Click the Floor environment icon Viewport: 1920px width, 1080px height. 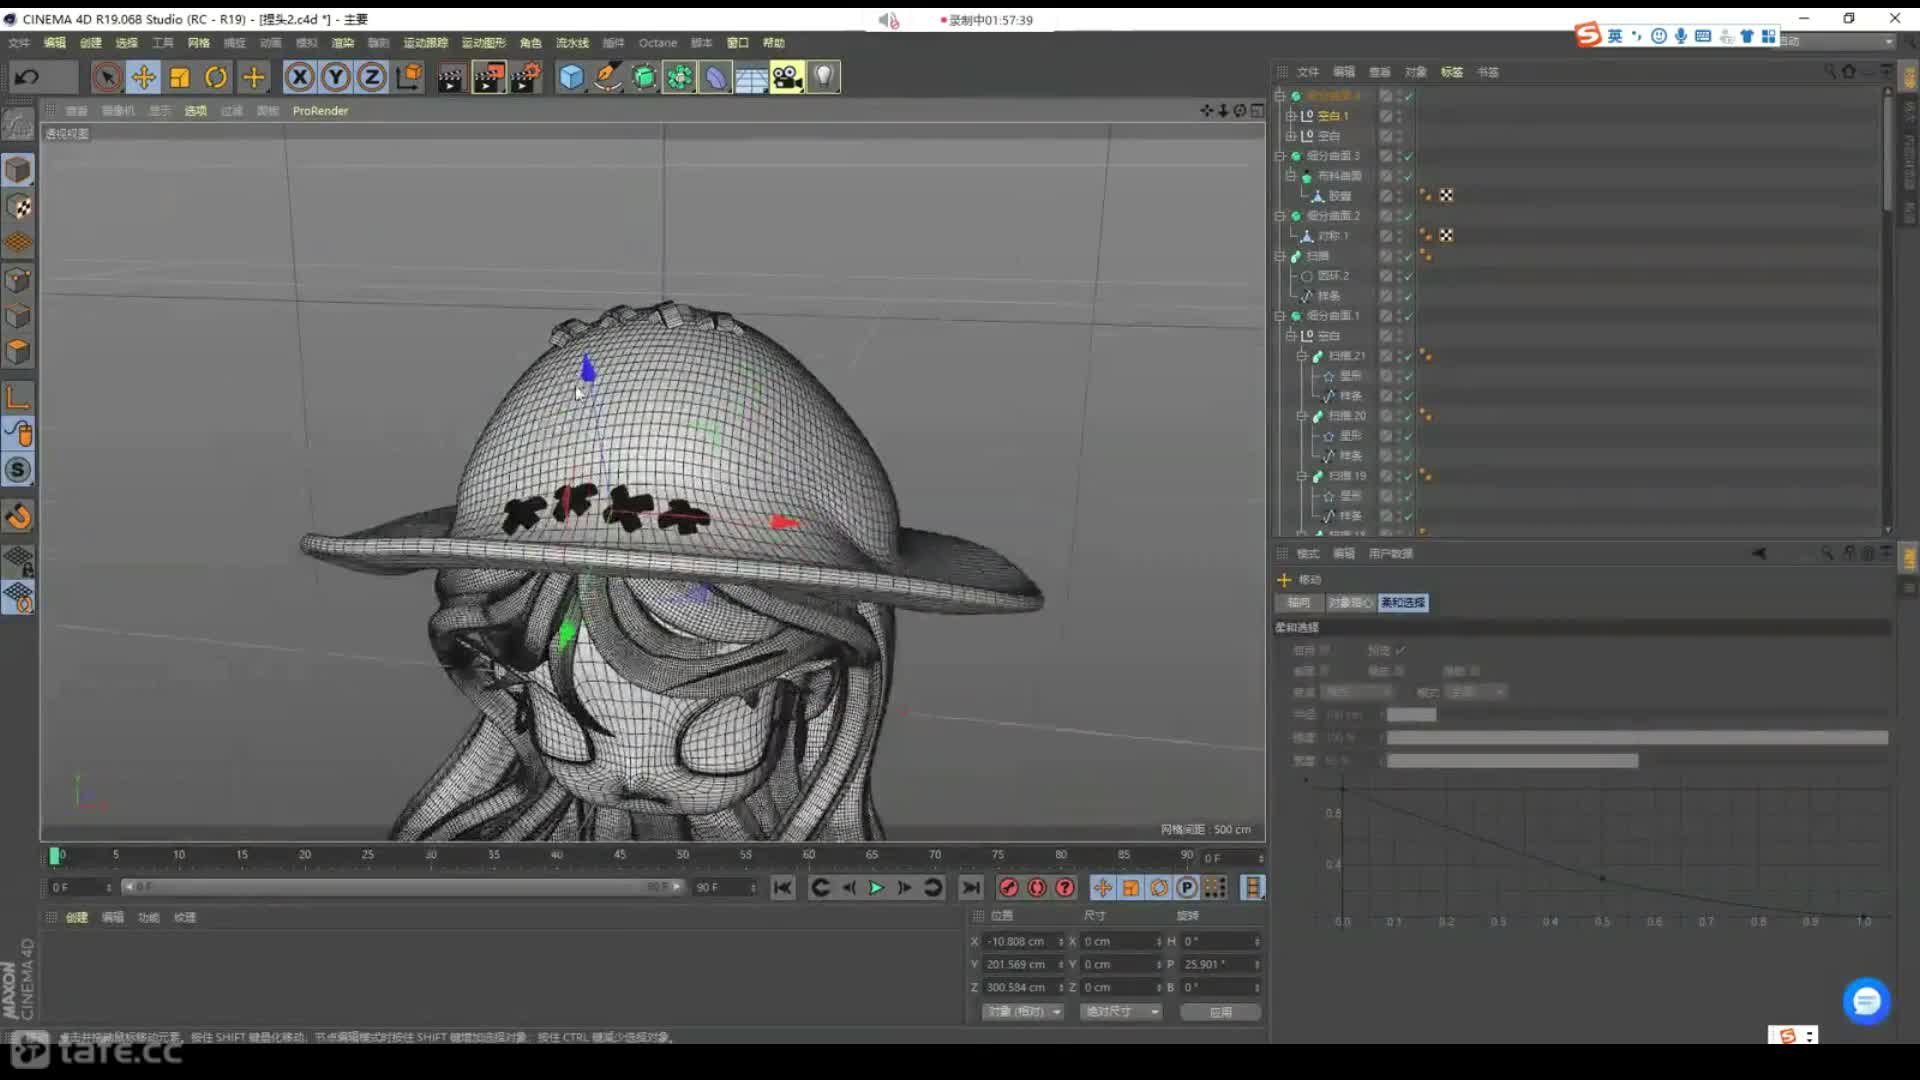[x=751, y=77]
